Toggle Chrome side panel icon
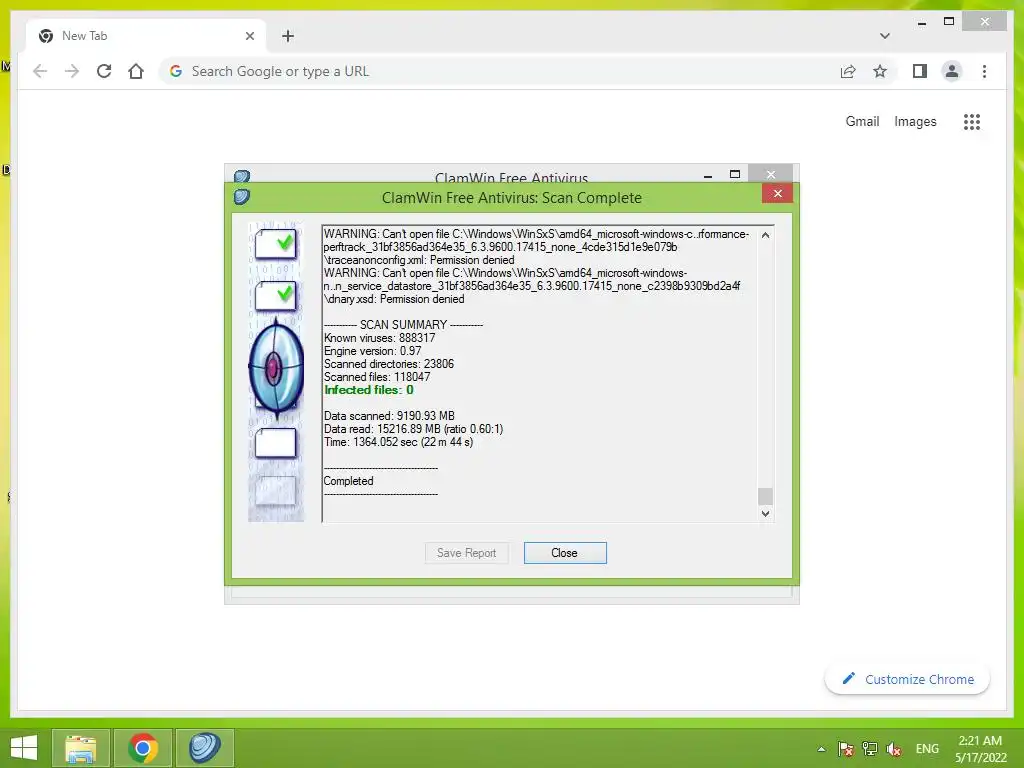The width and height of the screenshot is (1024, 768). pyautogui.click(x=920, y=71)
